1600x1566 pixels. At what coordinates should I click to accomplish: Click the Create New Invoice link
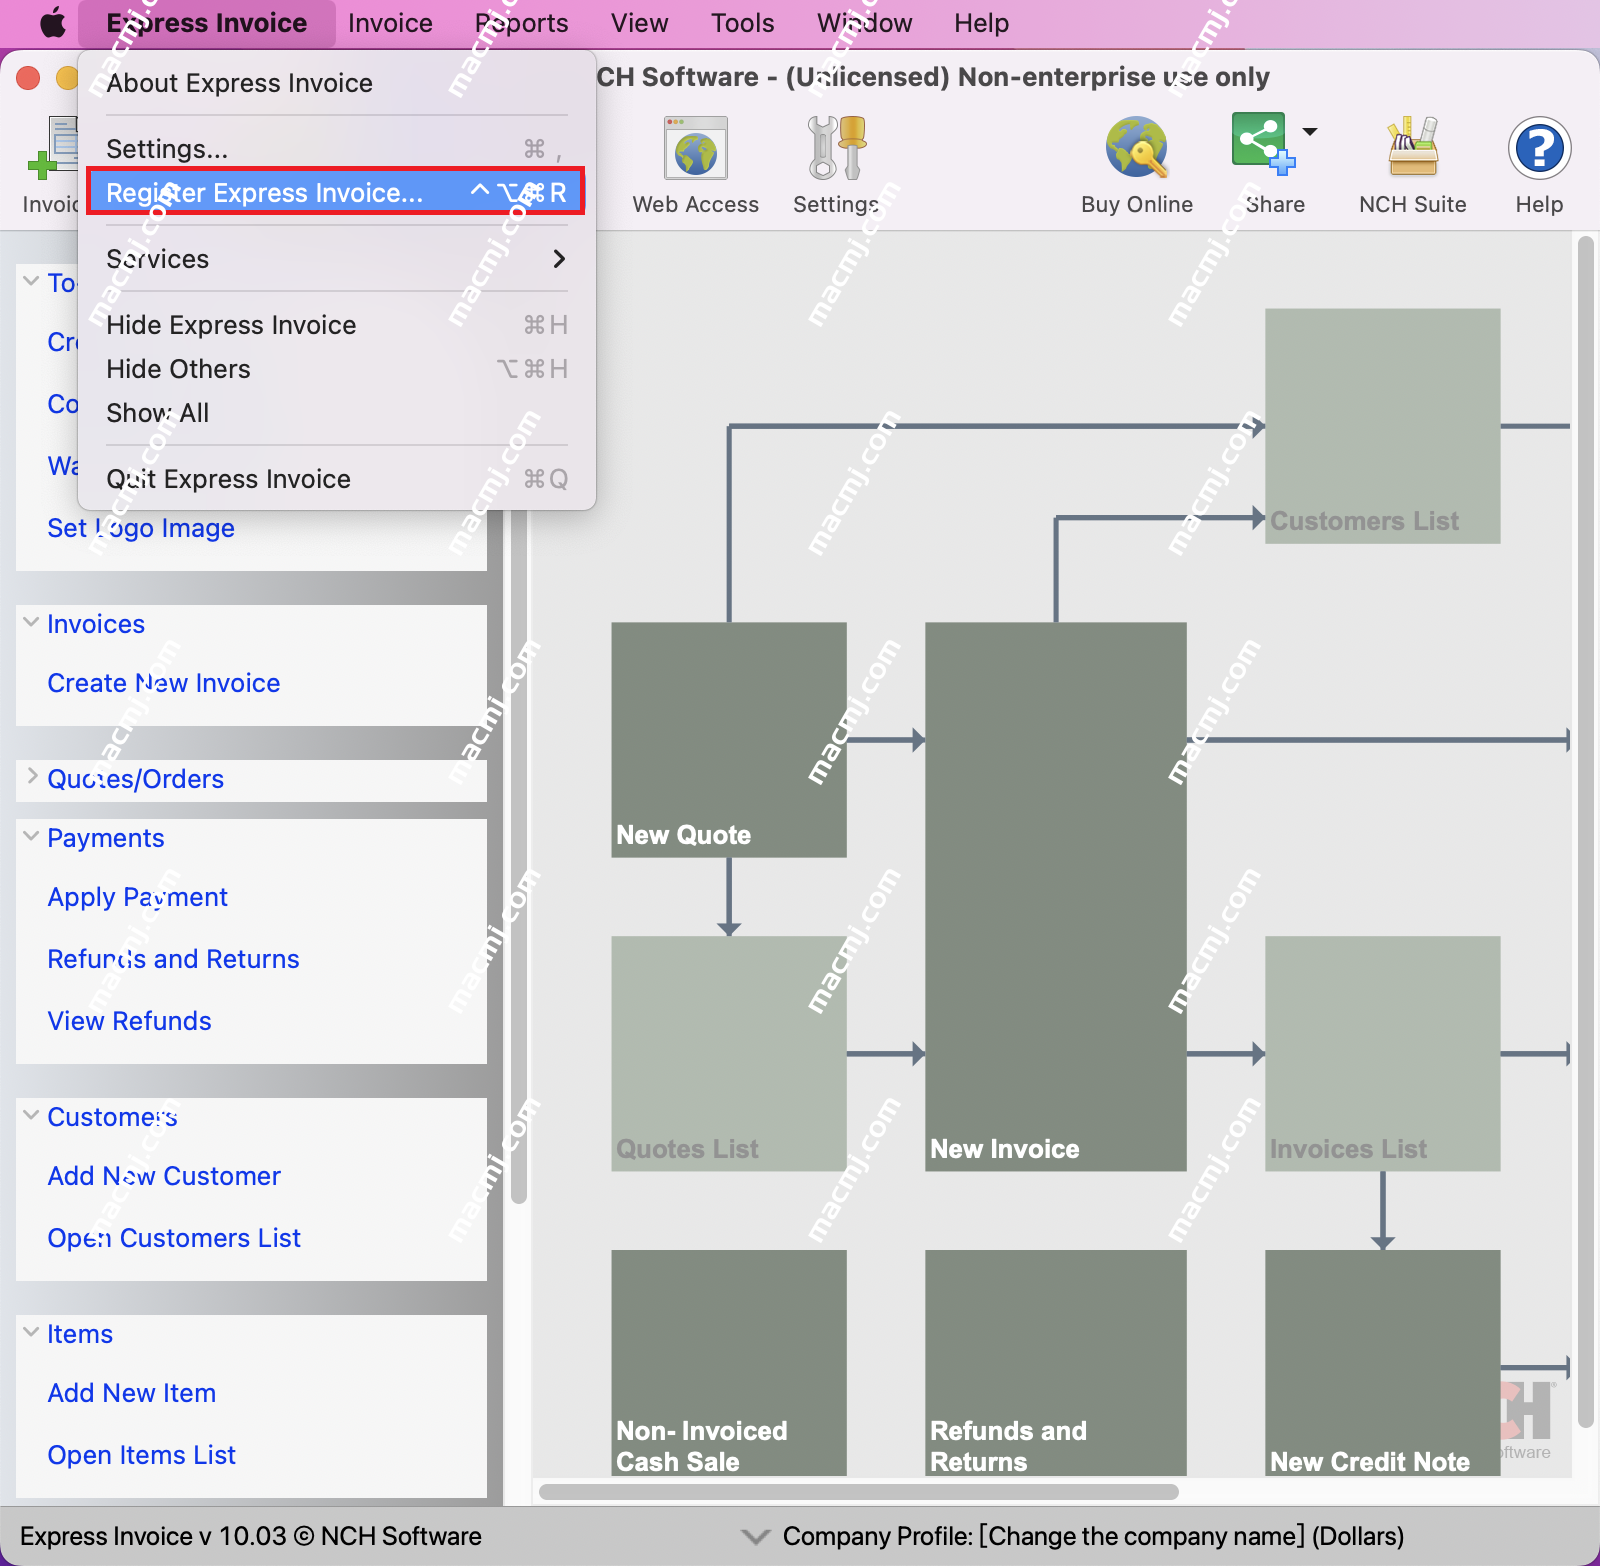tap(164, 683)
